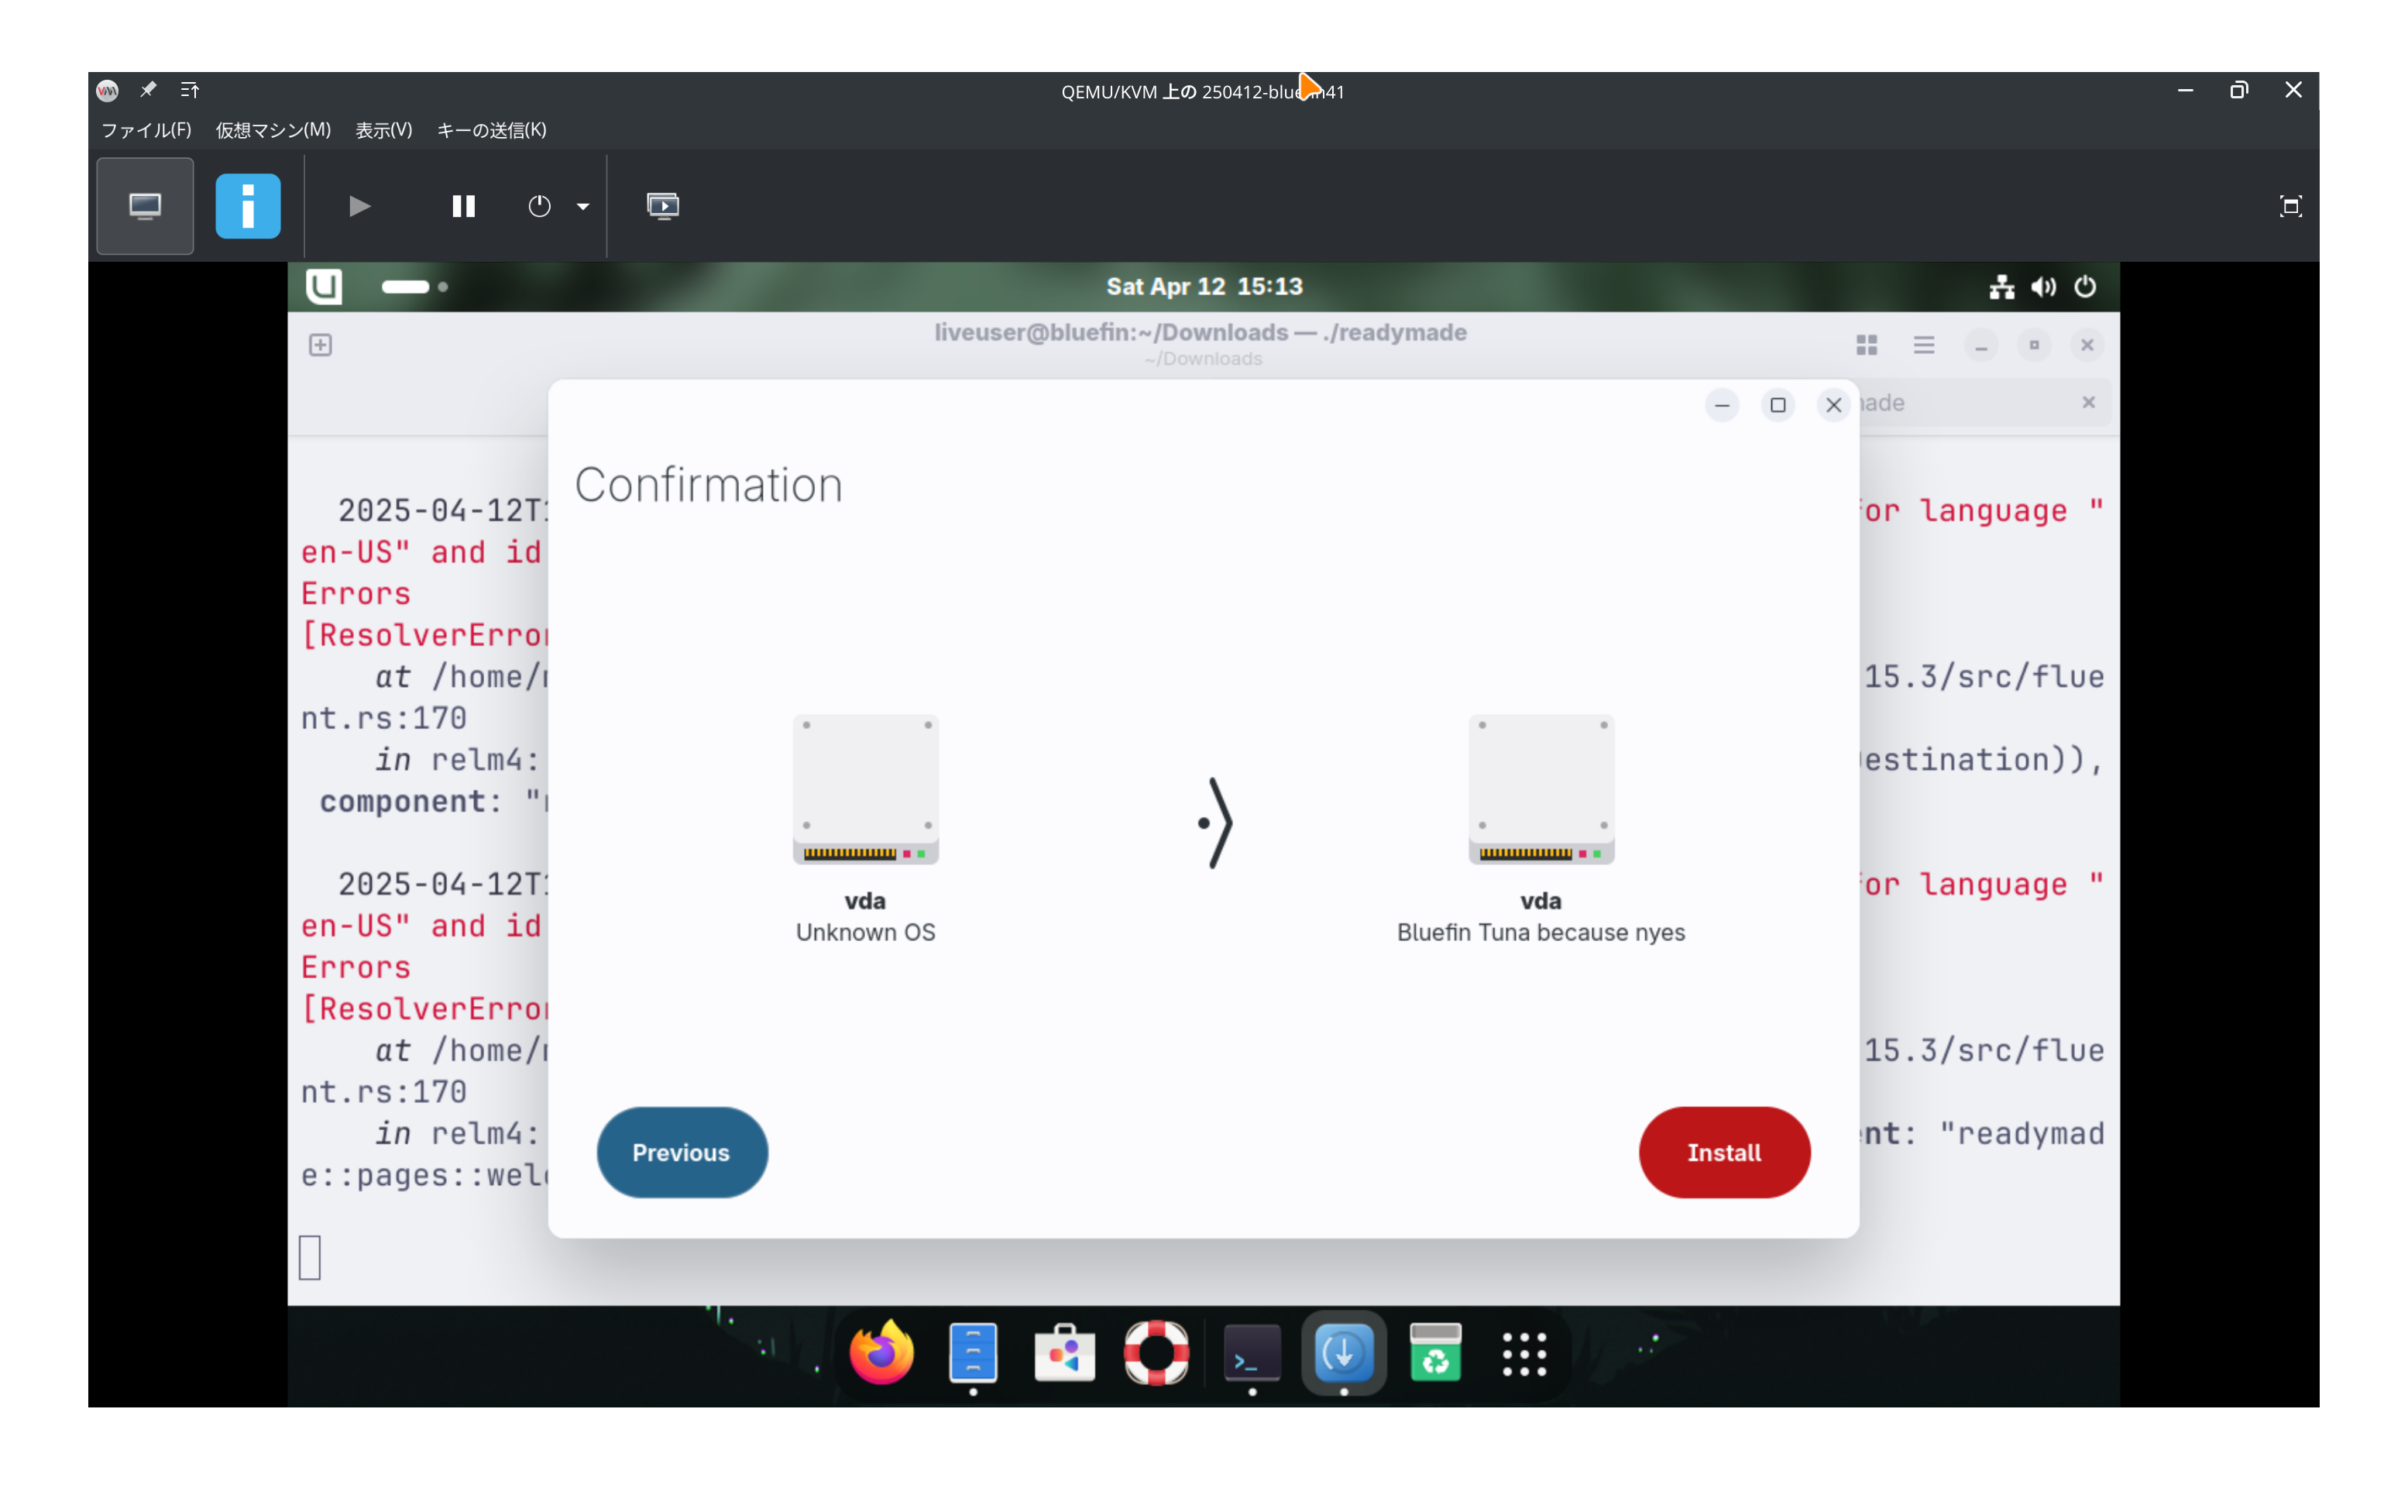Open the snapshots manager icon

[x=663, y=206]
